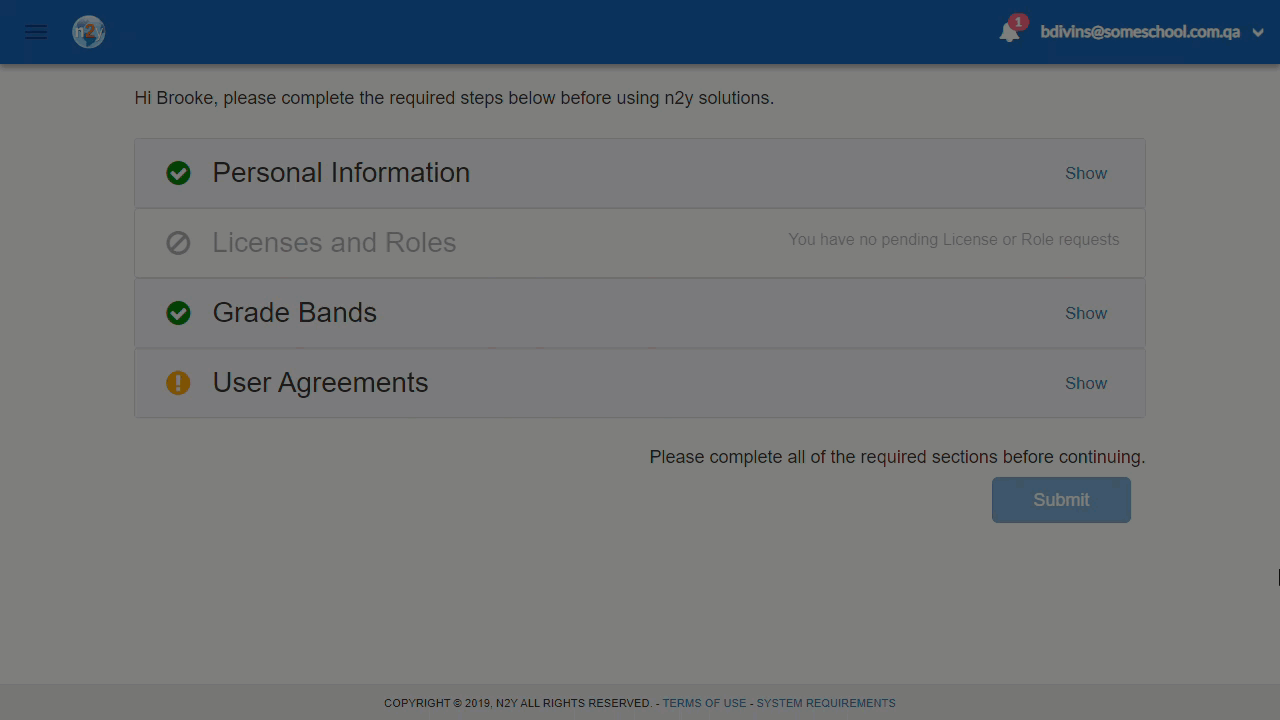1280x720 pixels.
Task: Show the Personal Information section
Action: click(x=1086, y=173)
